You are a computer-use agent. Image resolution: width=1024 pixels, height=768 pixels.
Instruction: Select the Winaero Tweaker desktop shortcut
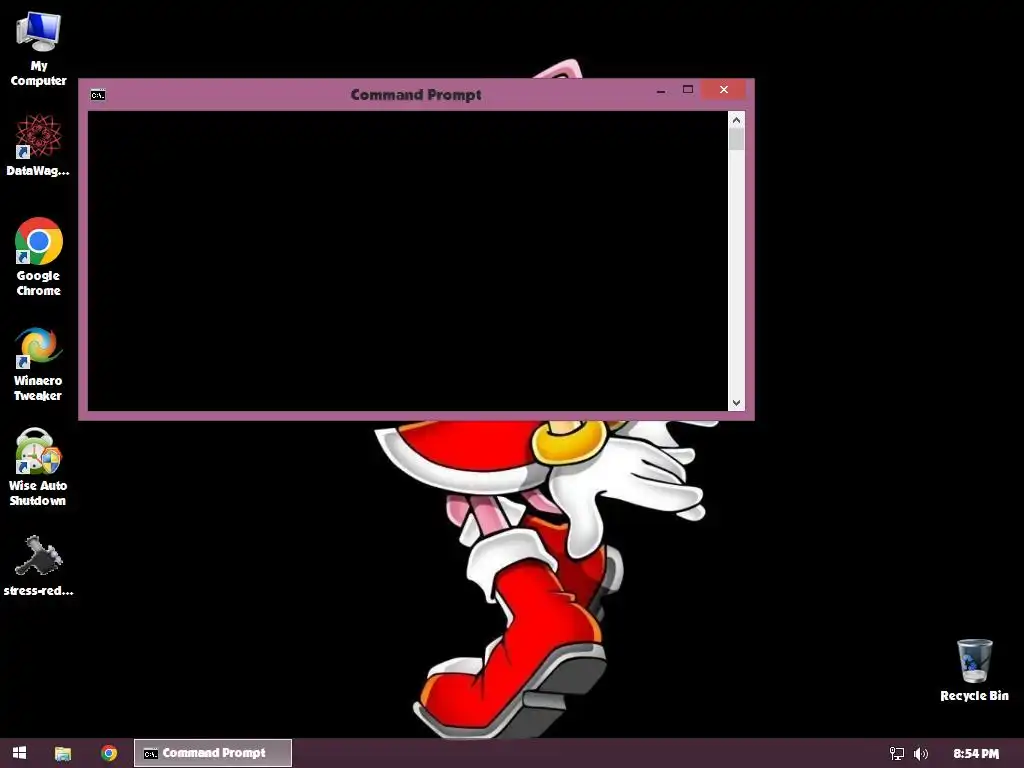pos(39,364)
